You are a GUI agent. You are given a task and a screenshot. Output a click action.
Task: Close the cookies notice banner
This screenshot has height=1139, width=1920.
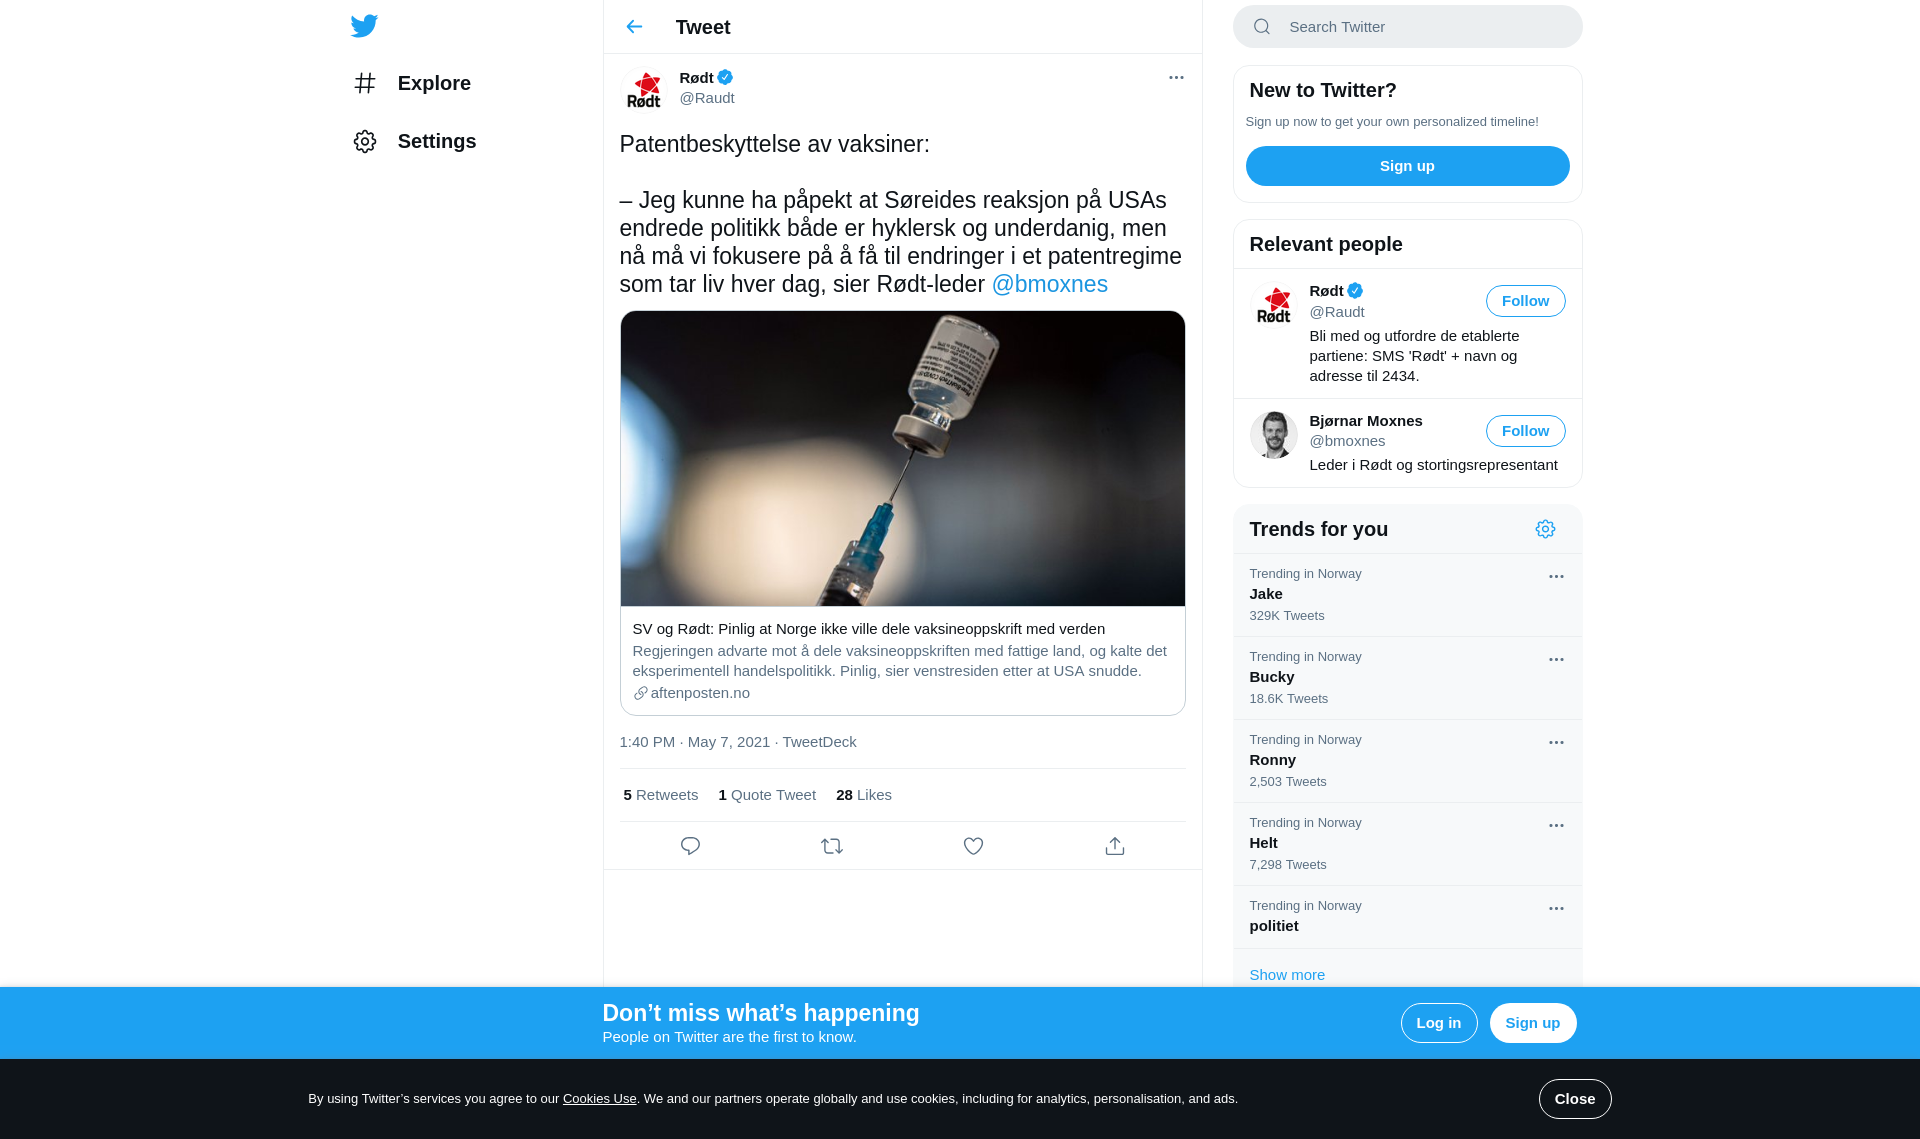point(1574,1099)
